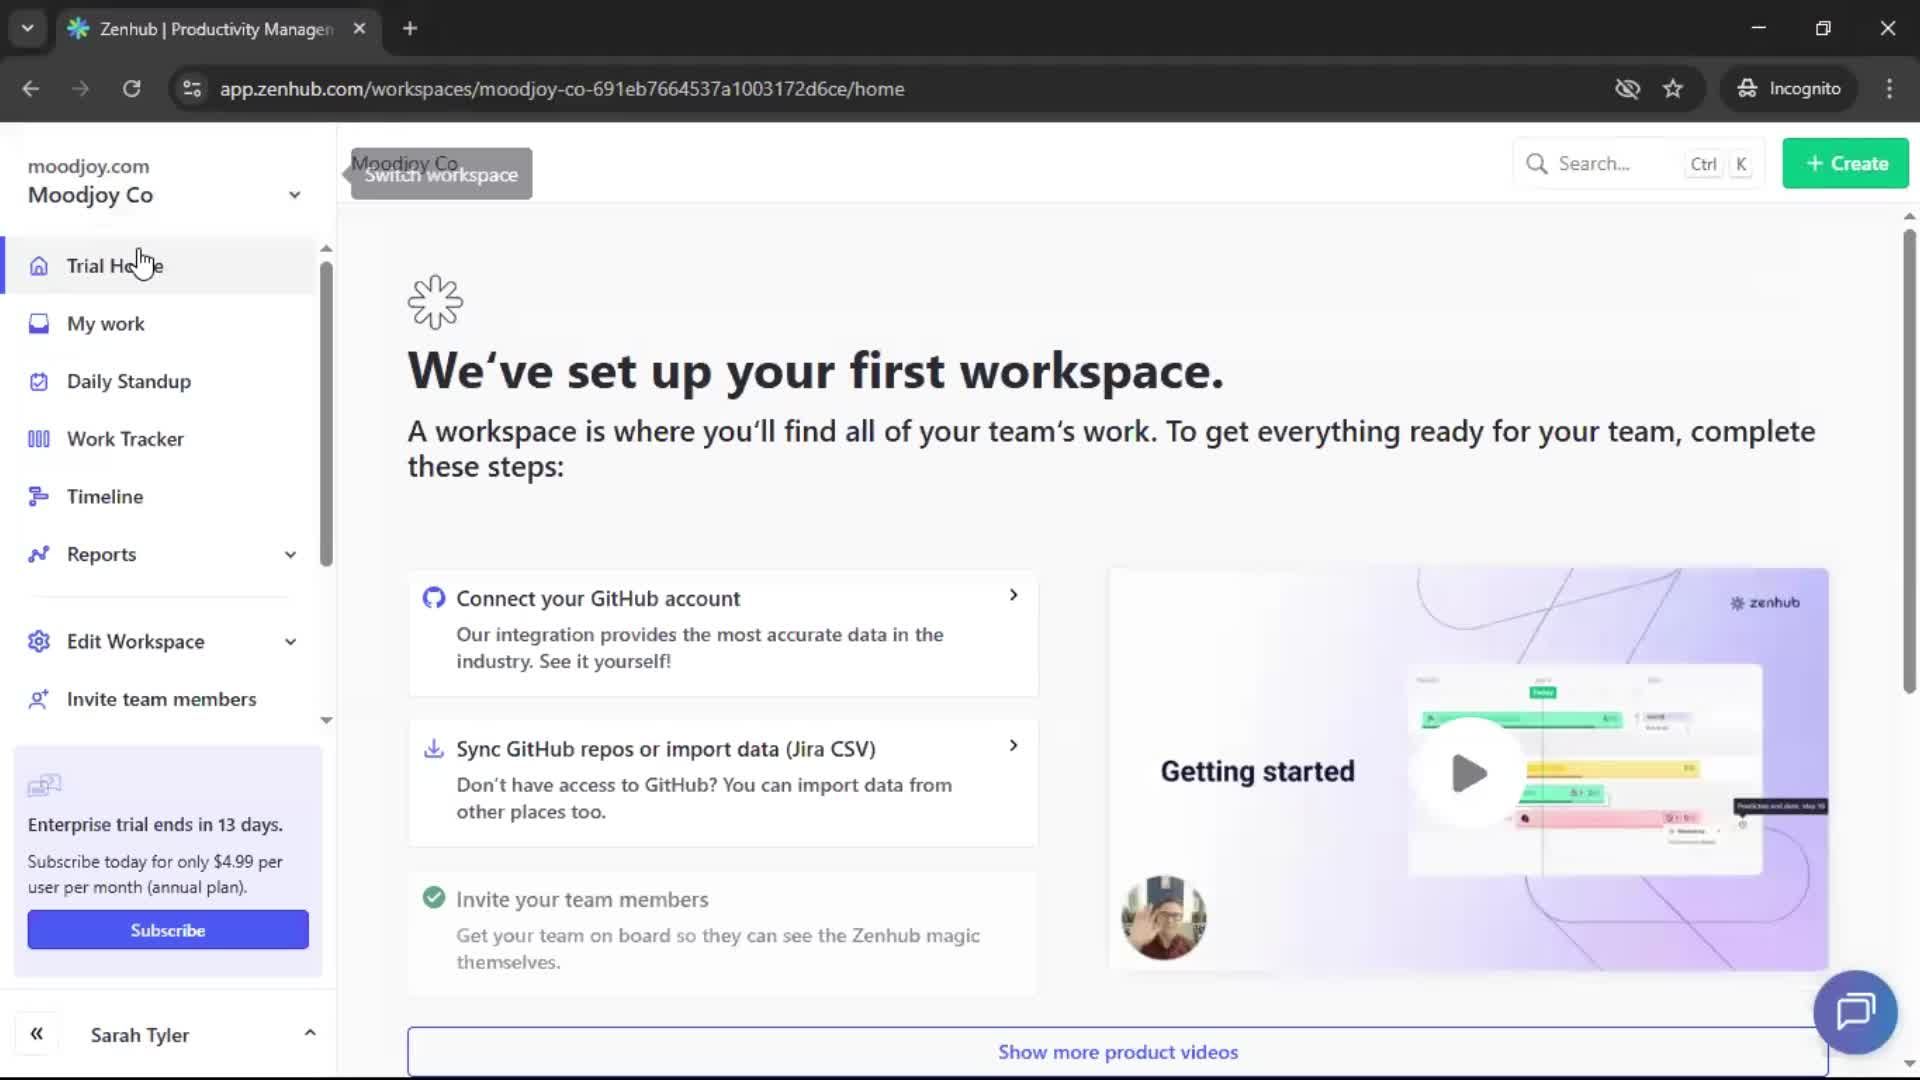Expand the Sarah Tyler account menu
This screenshot has height=1080, width=1920.
click(309, 1033)
